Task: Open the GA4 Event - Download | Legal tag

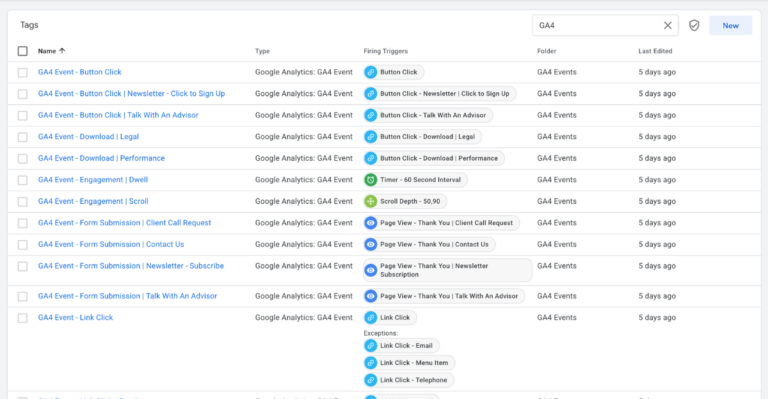Action: point(88,137)
